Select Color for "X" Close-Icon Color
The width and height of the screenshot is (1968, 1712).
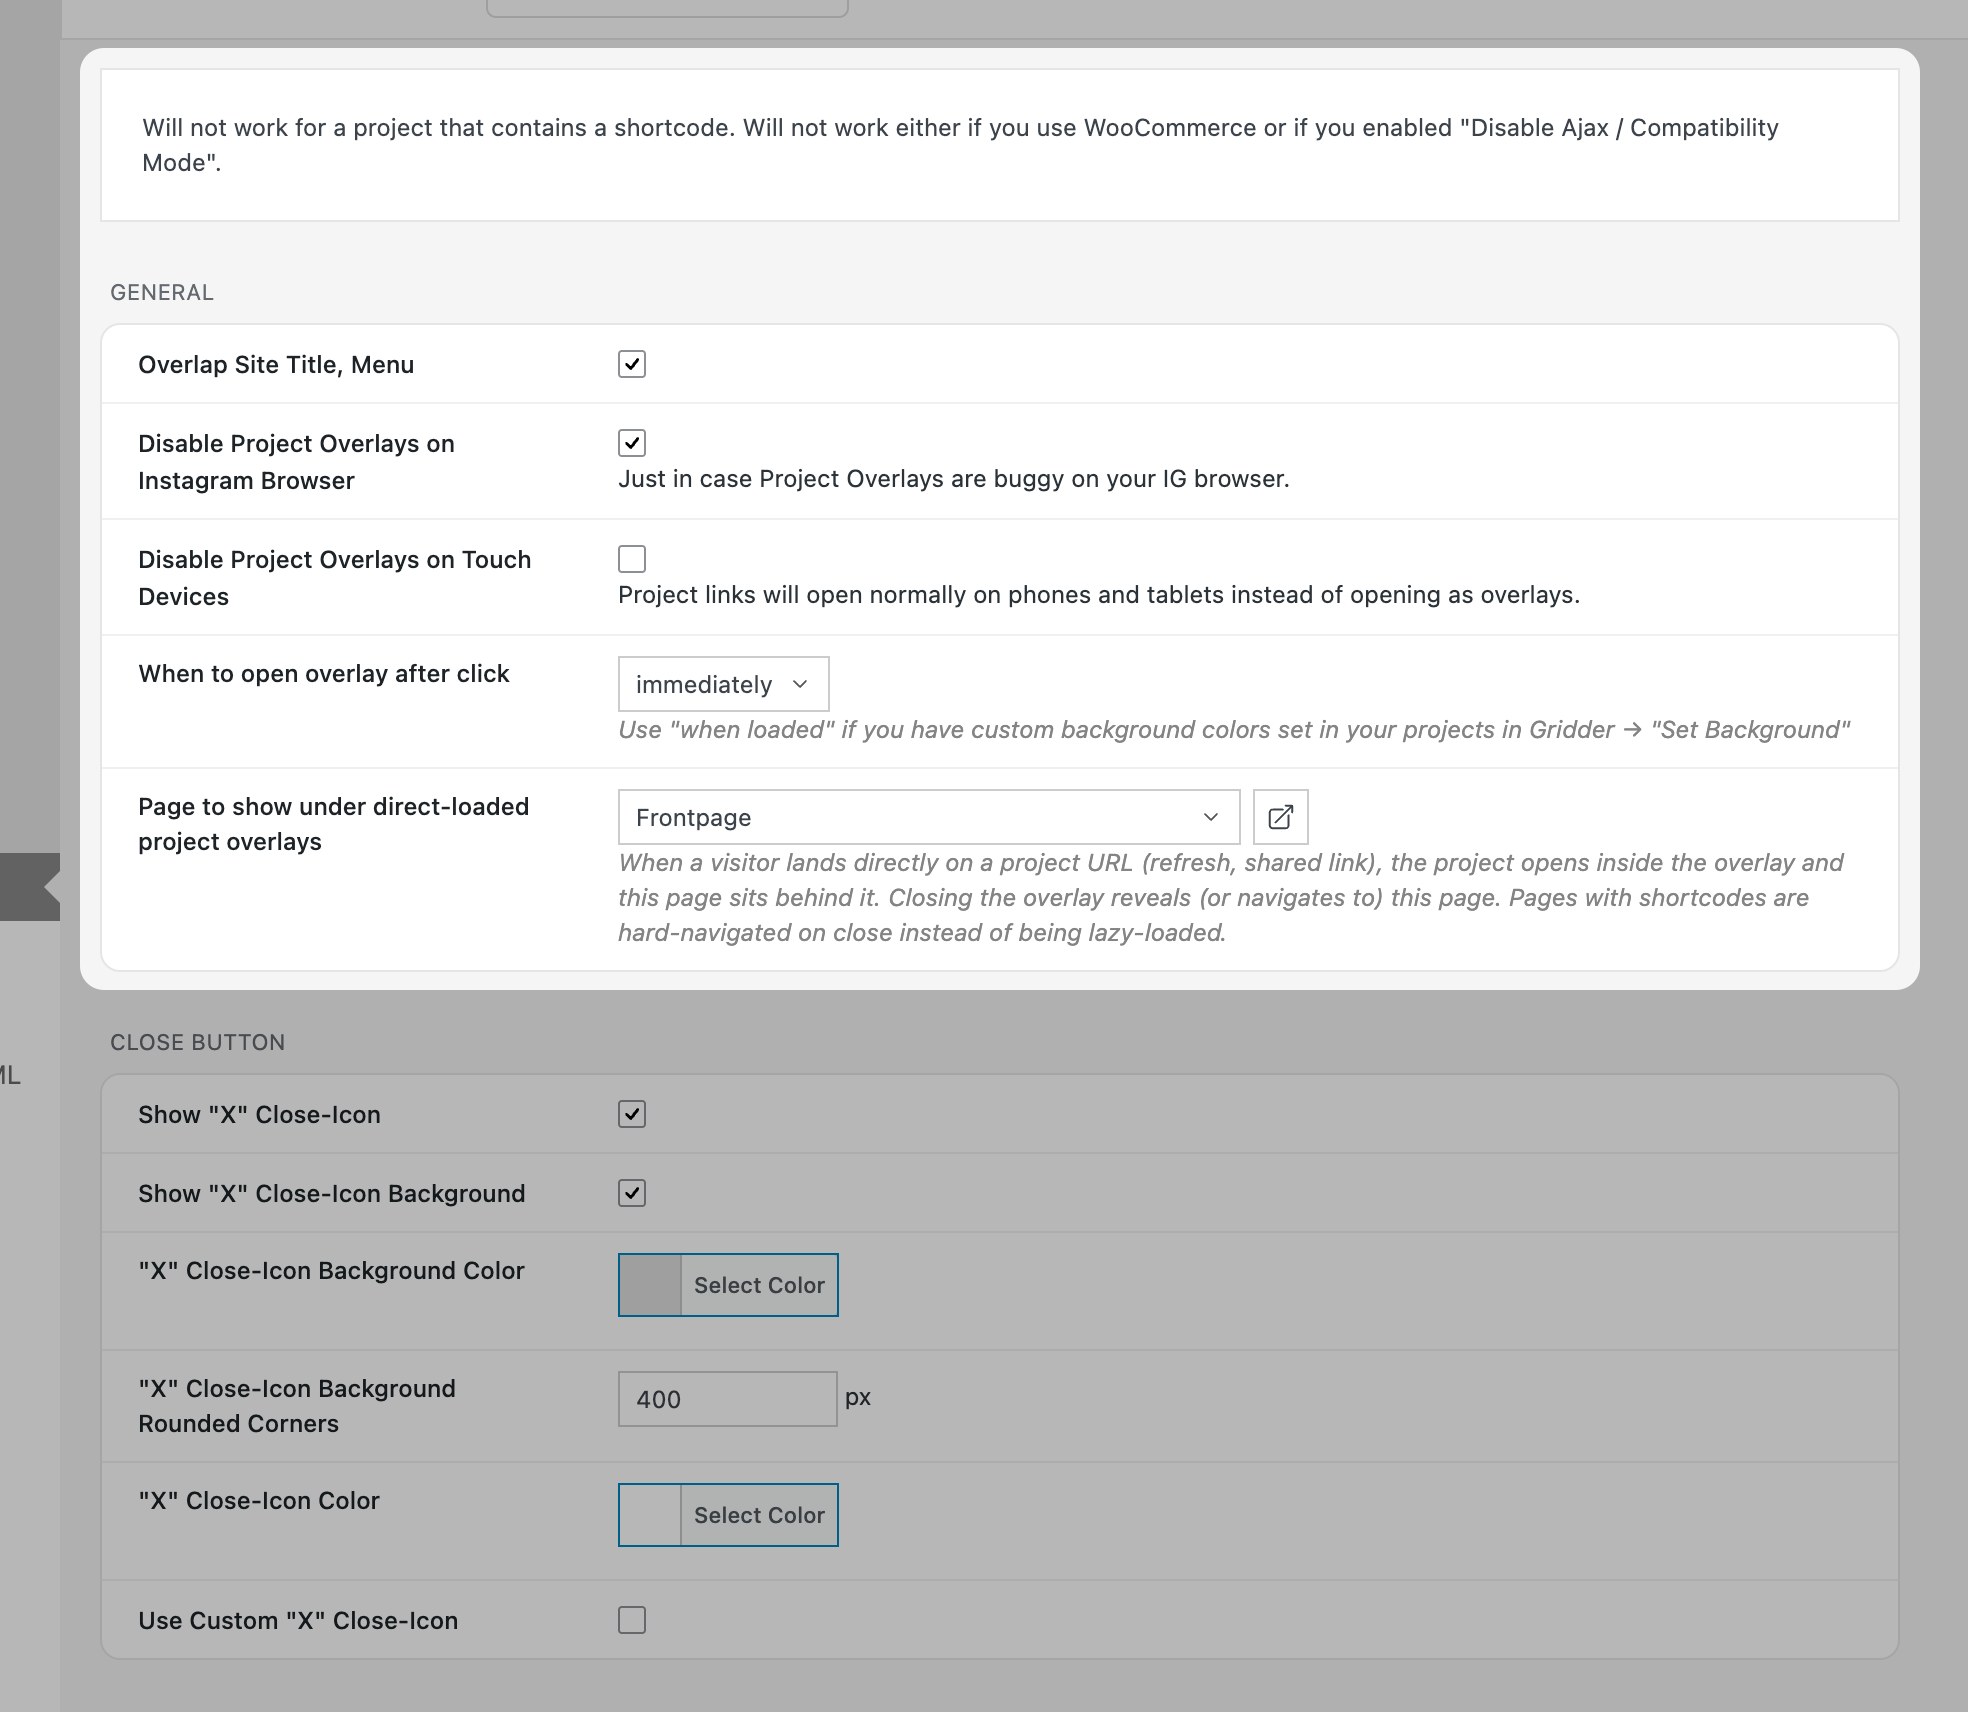click(x=759, y=1515)
